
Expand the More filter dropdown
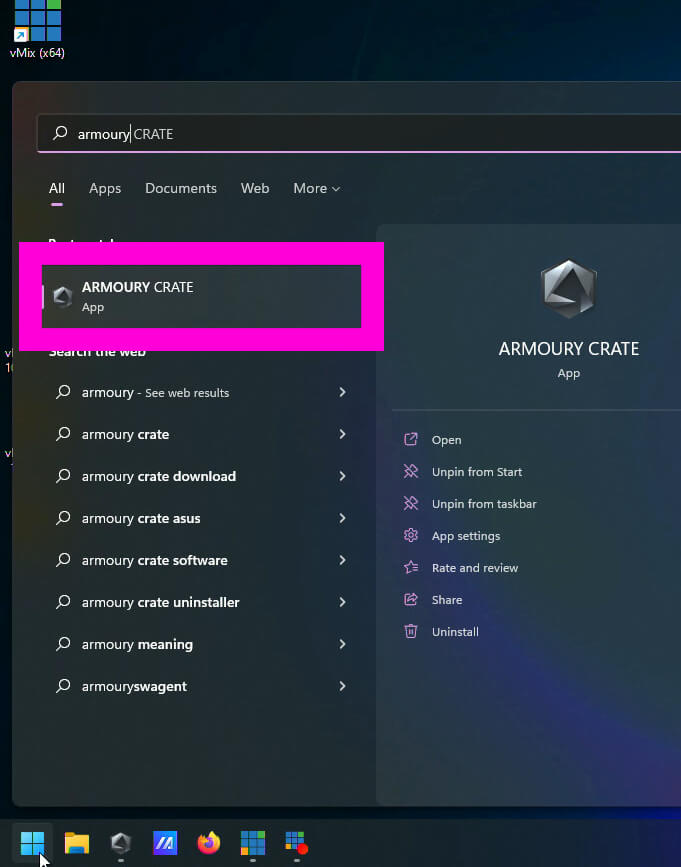point(316,188)
